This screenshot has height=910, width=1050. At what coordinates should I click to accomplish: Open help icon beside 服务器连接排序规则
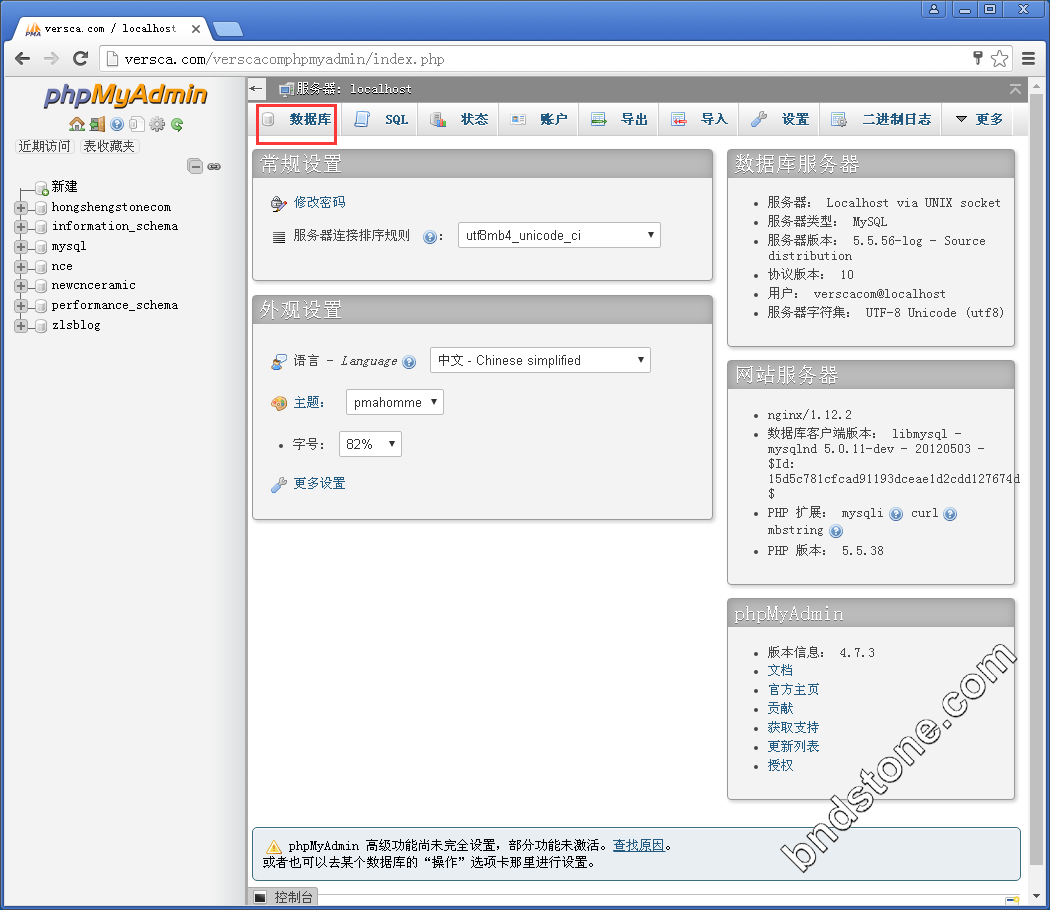click(x=430, y=236)
